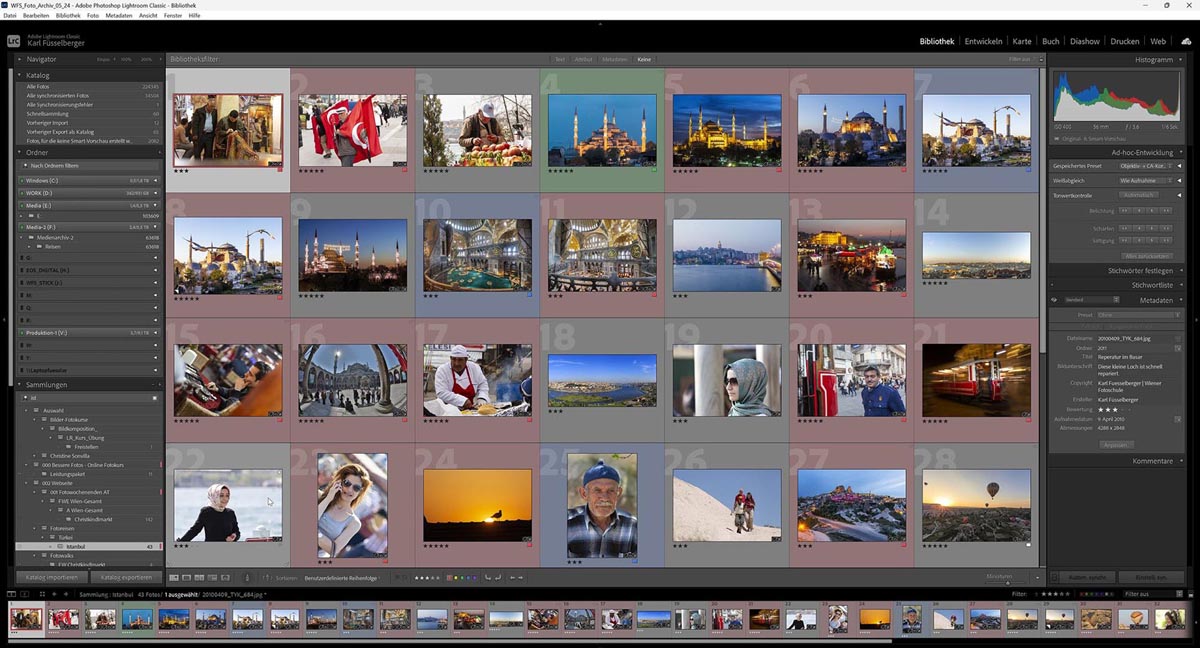Open the Metadaten menu in the menu bar

click(x=120, y=14)
